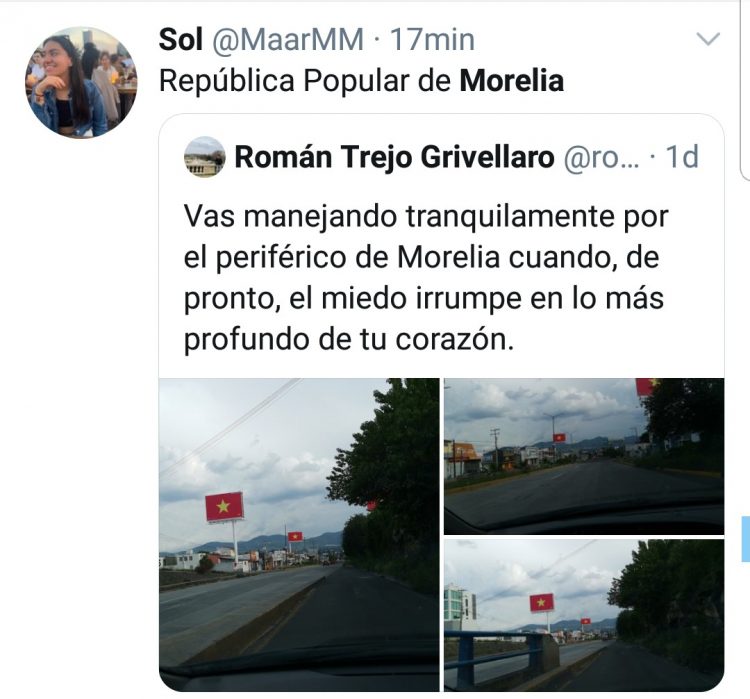750x699 pixels.
Task: Click the blue scrollbar strip at right edge
Action: point(746,539)
